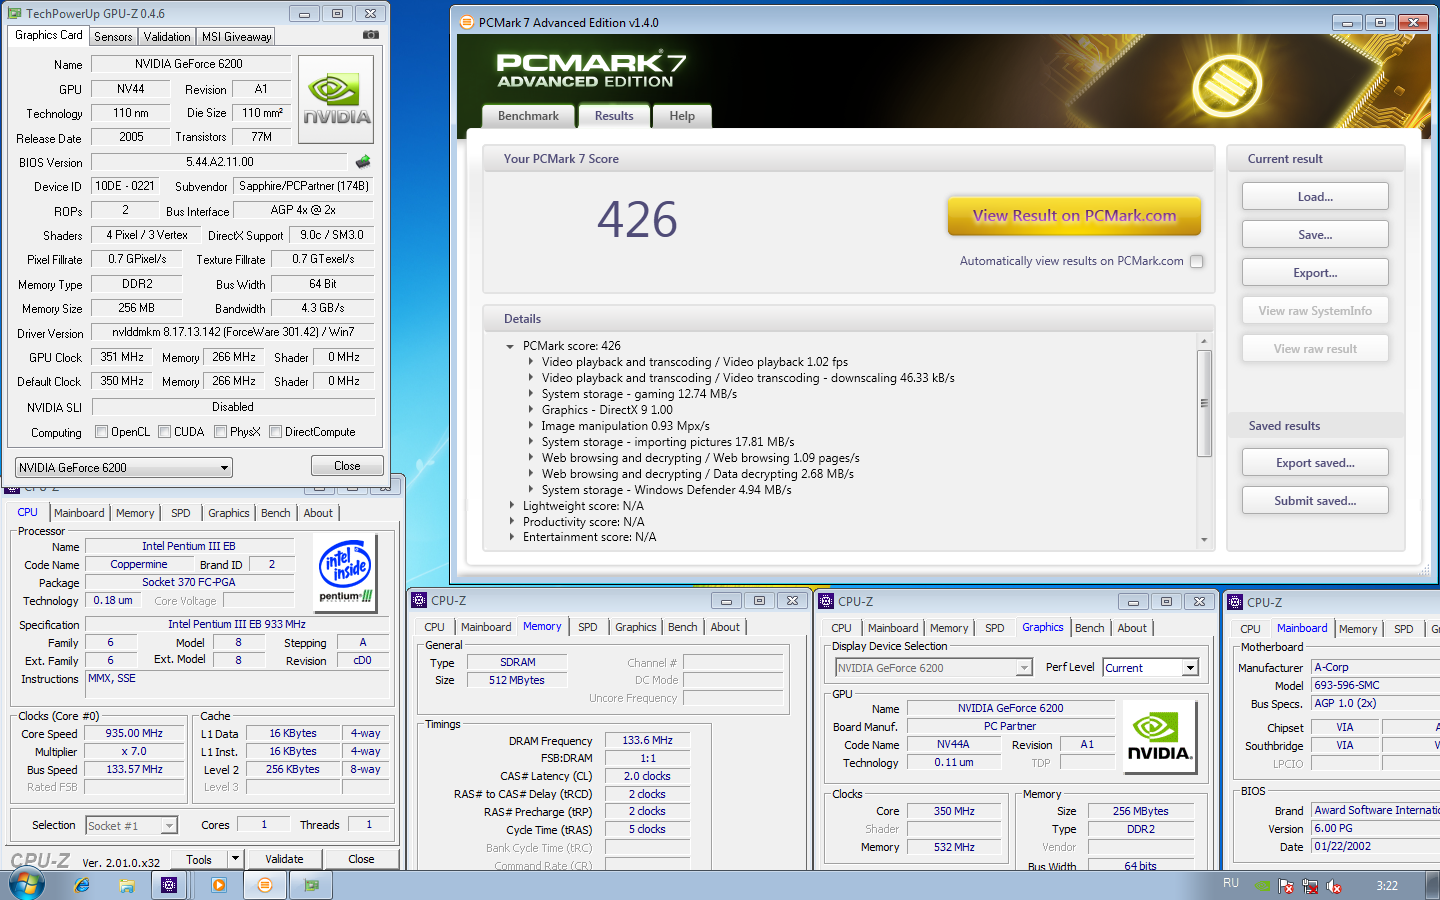Toggle the PhysX checkbox in GPU-Z
Viewport: 1440px width, 900px height.
[220, 432]
